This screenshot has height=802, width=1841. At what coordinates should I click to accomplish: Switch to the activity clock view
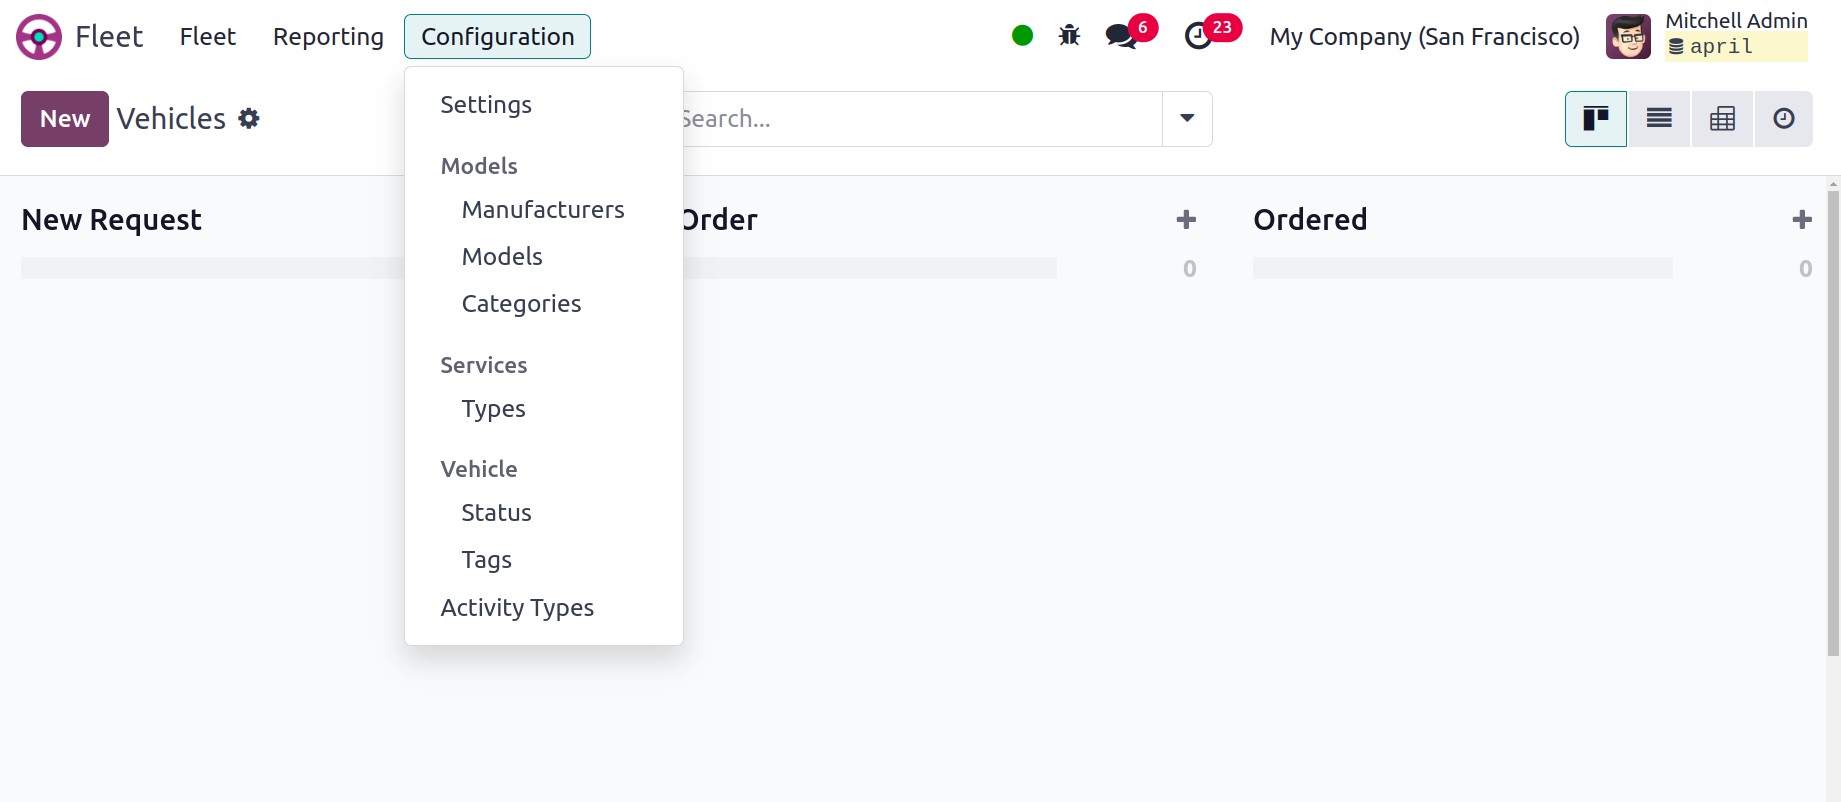pyautogui.click(x=1784, y=119)
